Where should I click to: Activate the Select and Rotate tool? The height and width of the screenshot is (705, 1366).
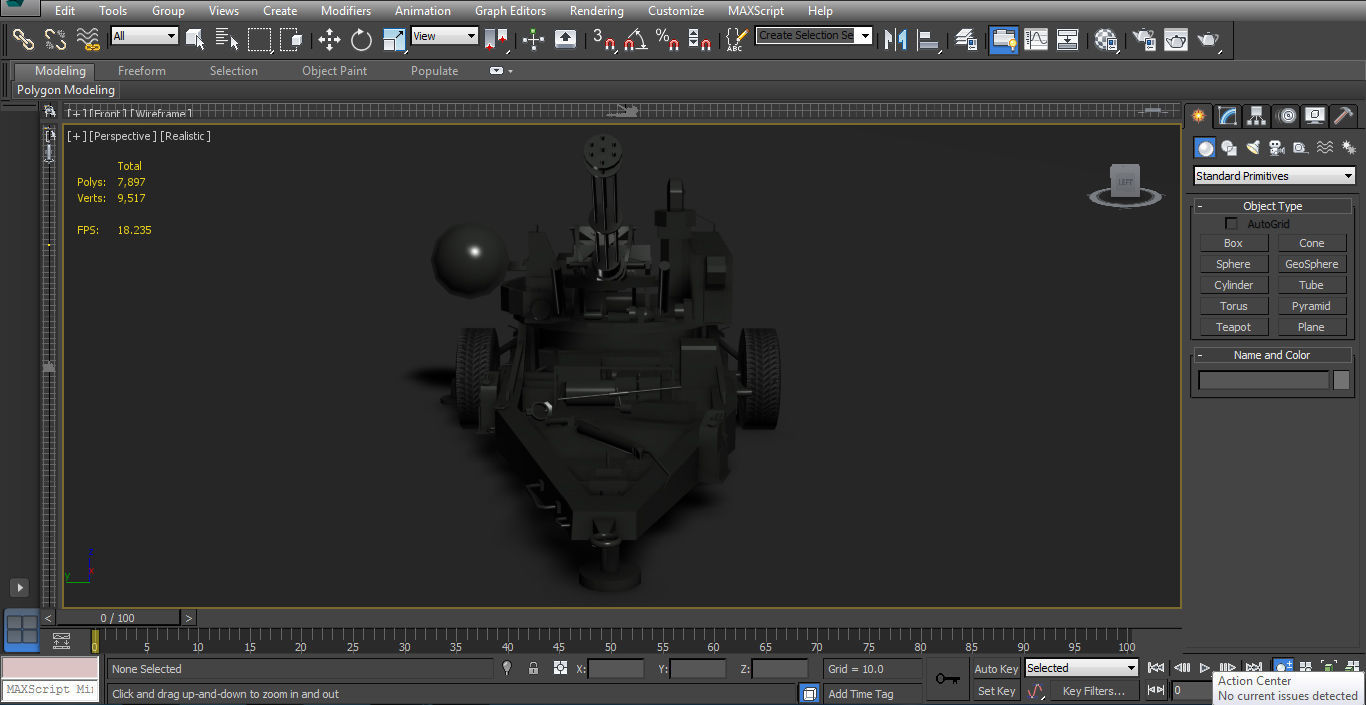pyautogui.click(x=361, y=40)
